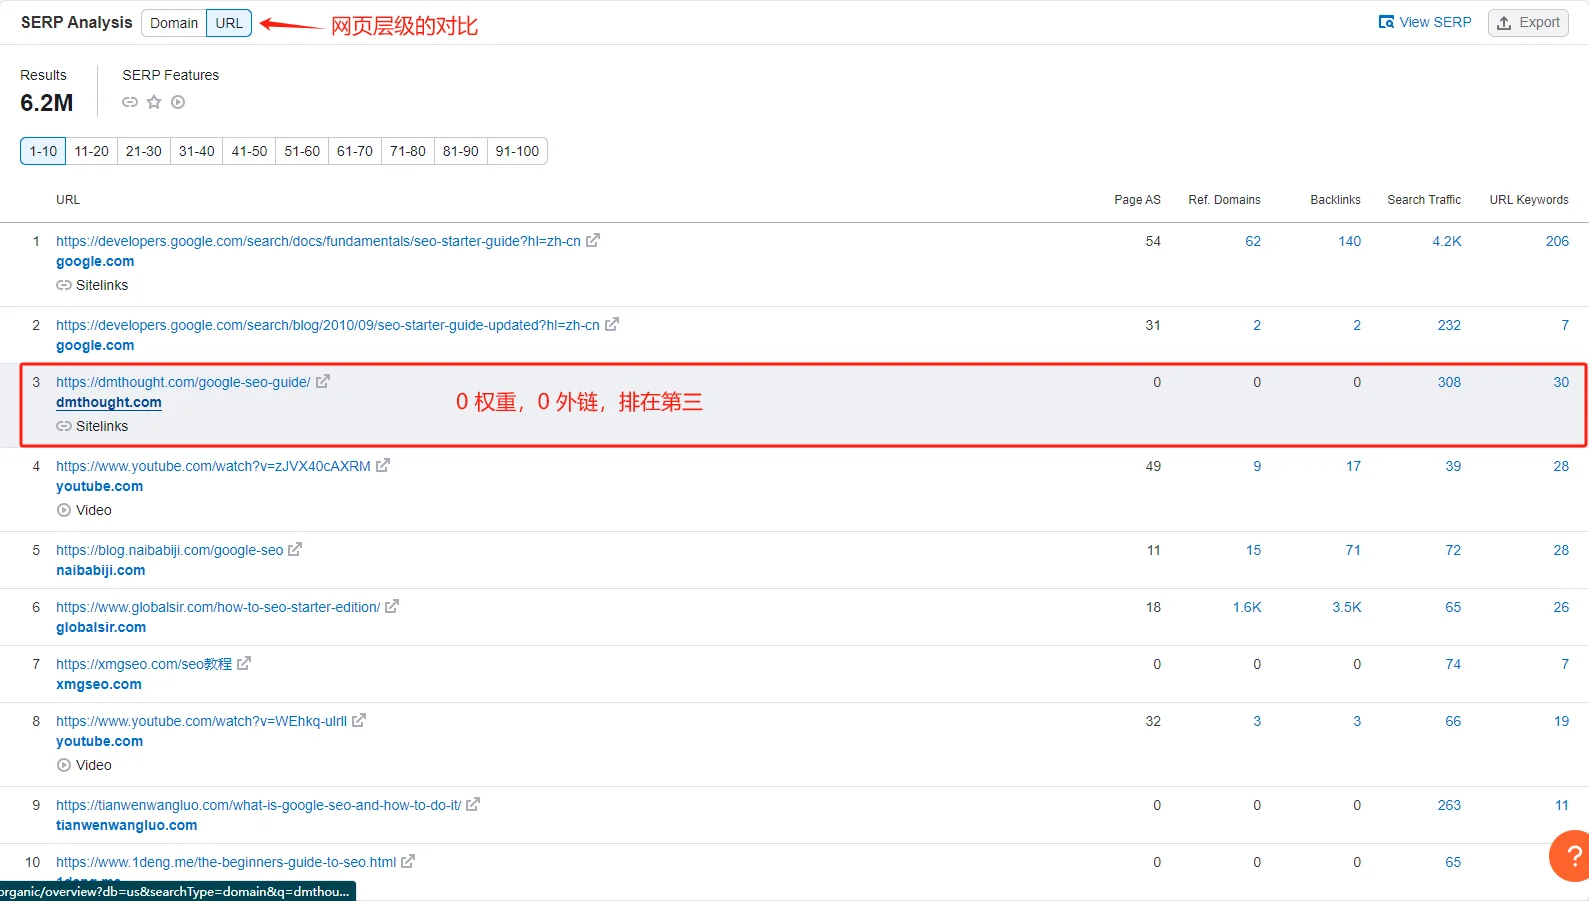Click the Sitelinks icon in the dmthought.com row
Screen dimensions: 1589x901
64,426
